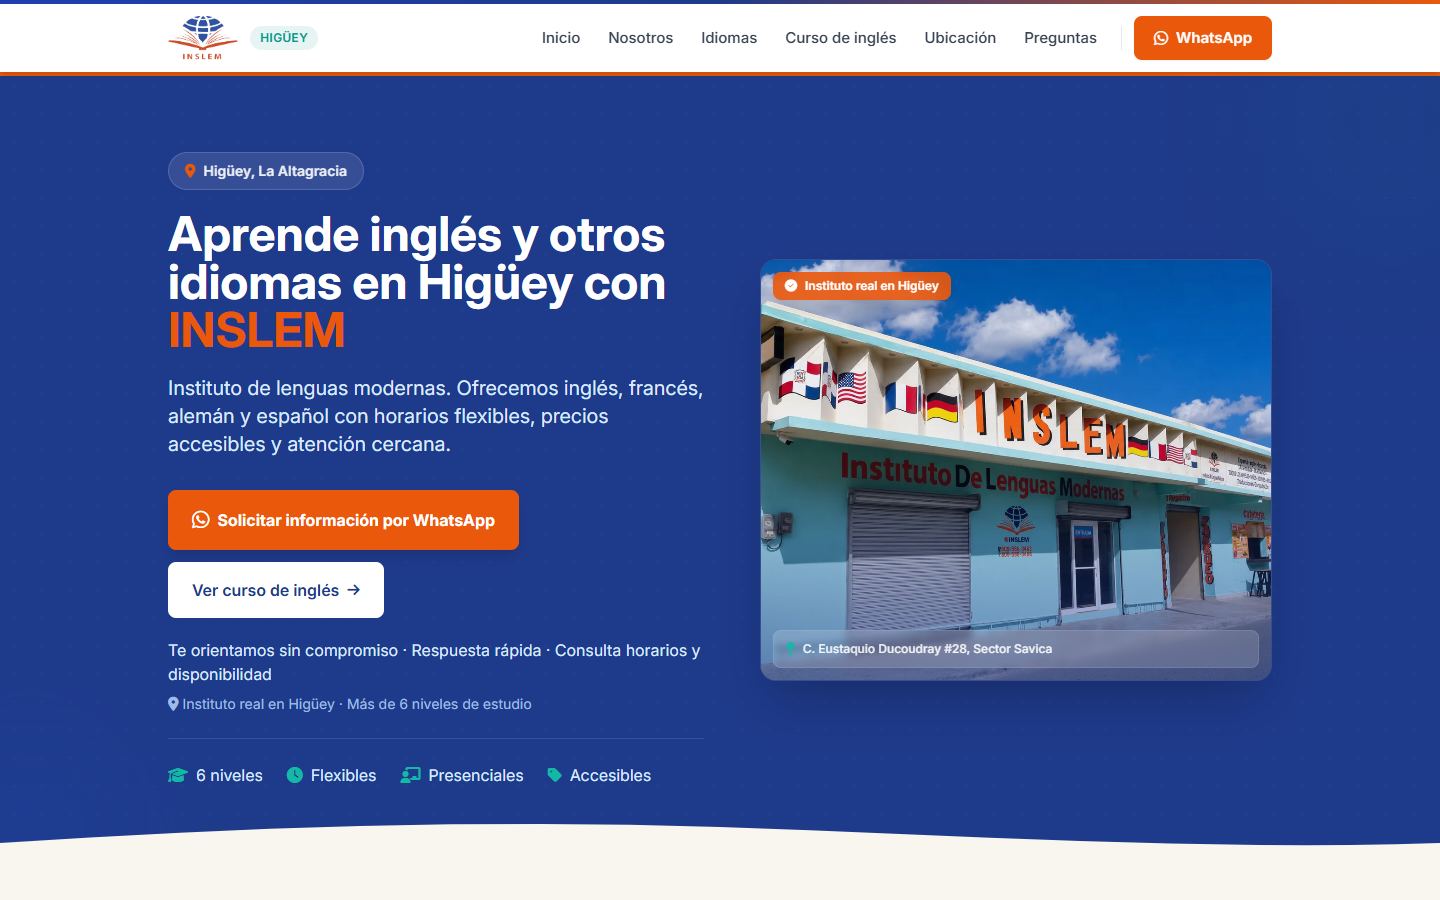
Task: Click map pin icon in location pill
Action: coord(190,171)
